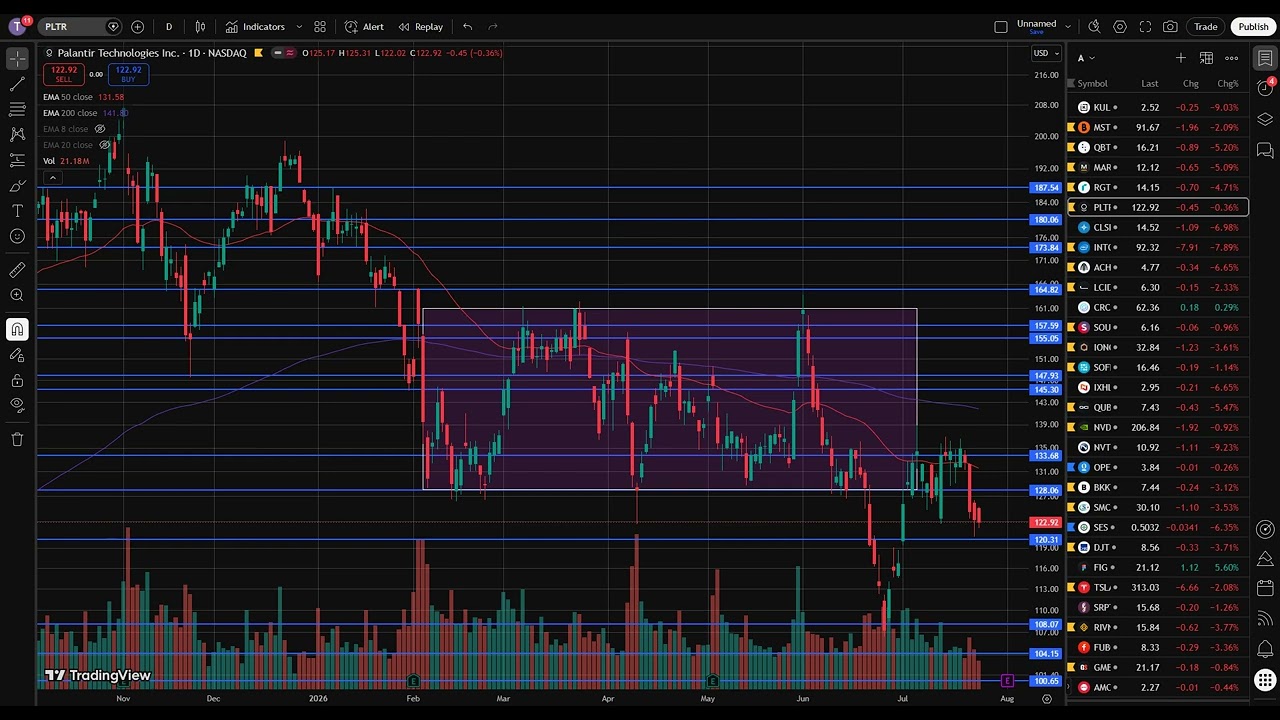Collapse the indicator legend chevron
This screenshot has width=1280, height=720.
click(x=52, y=178)
